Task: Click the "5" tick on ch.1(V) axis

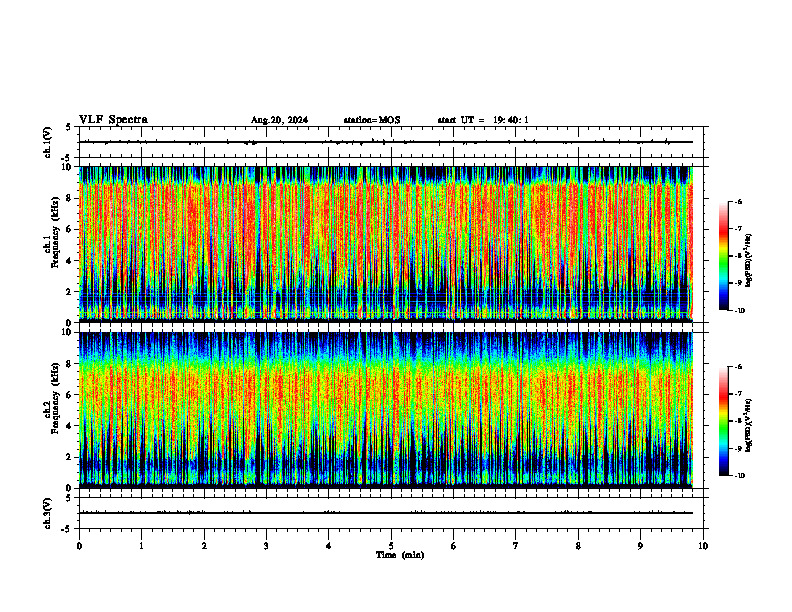Action: click(68, 127)
